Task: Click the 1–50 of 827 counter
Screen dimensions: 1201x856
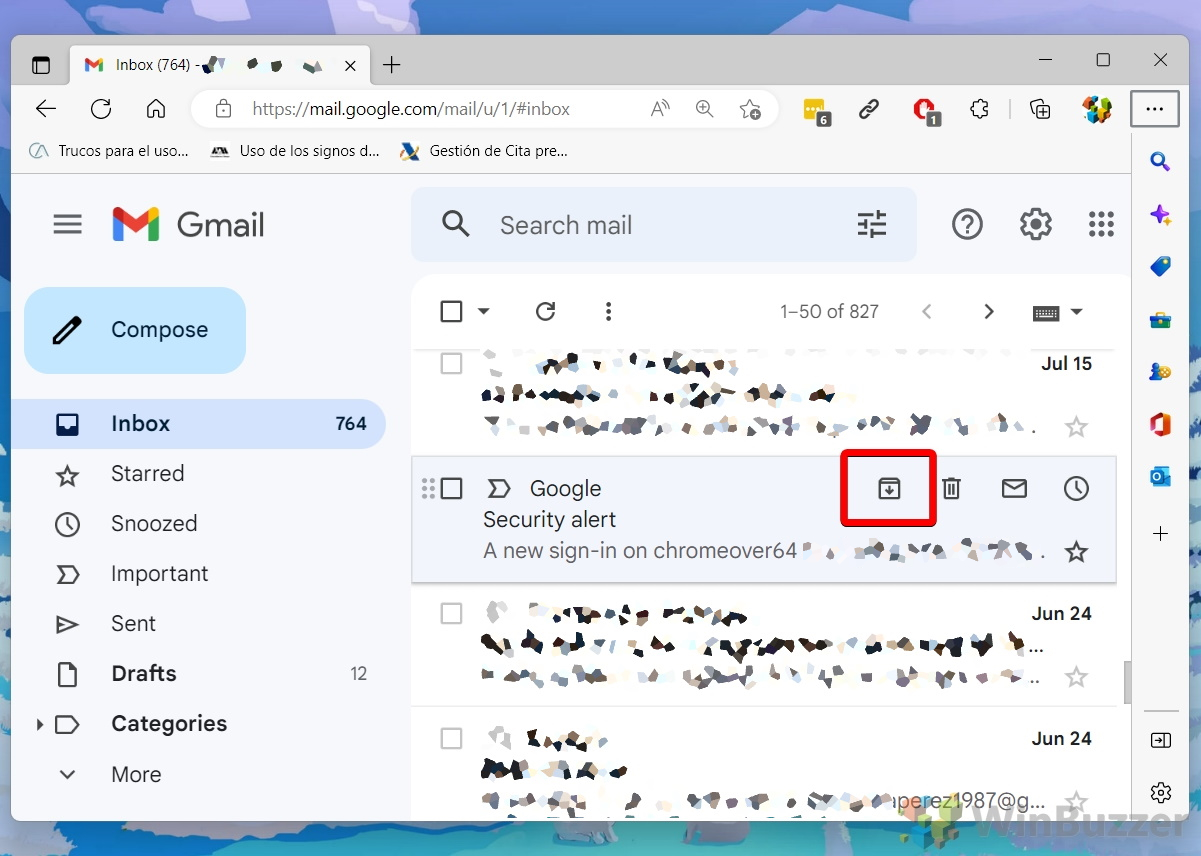Action: 829,311
